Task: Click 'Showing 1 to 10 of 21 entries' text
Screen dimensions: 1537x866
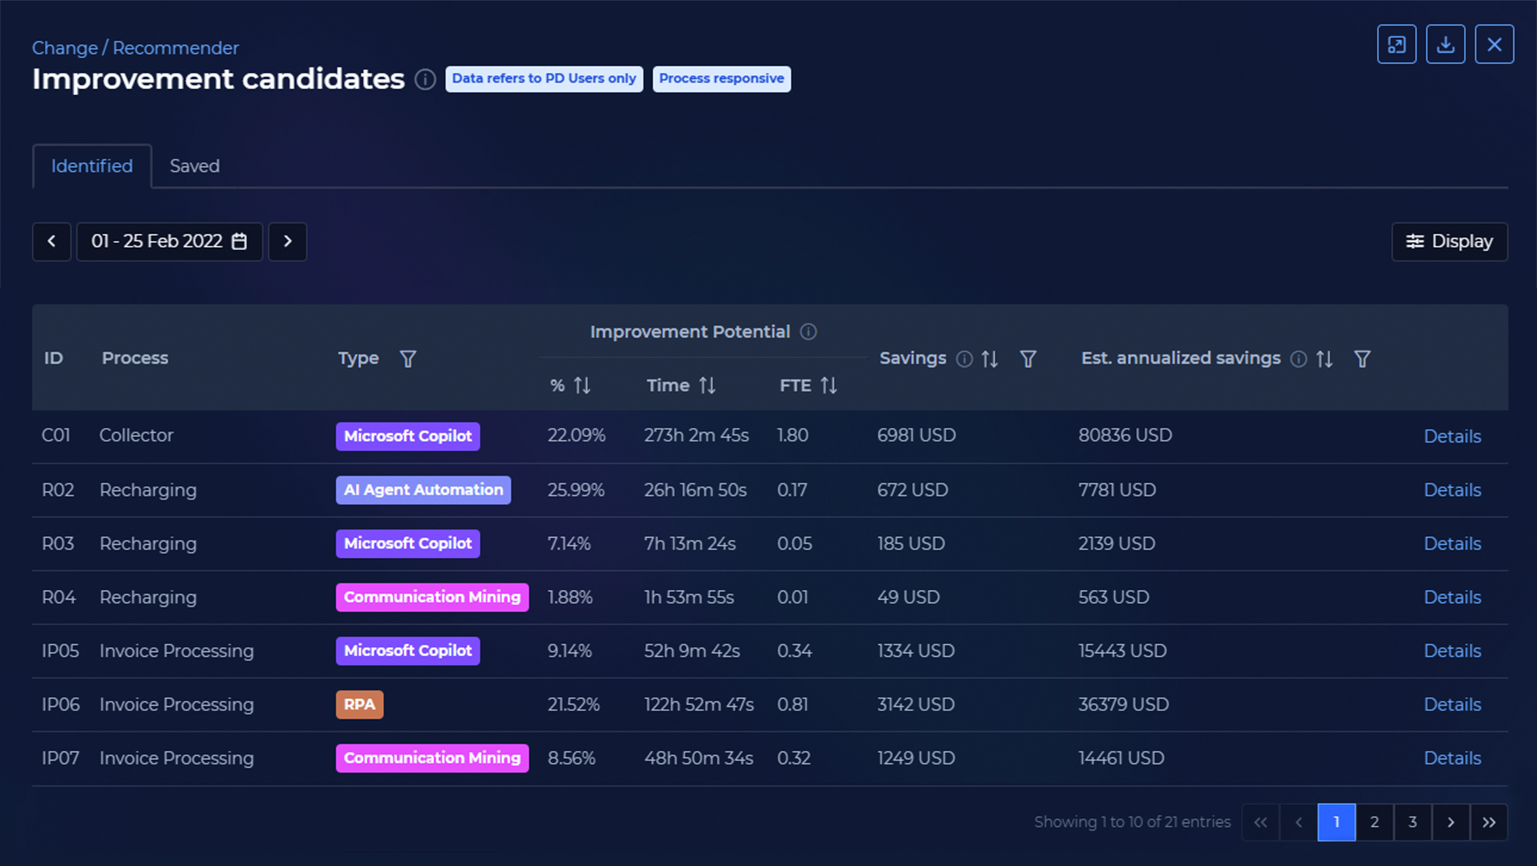Action: [1132, 822]
